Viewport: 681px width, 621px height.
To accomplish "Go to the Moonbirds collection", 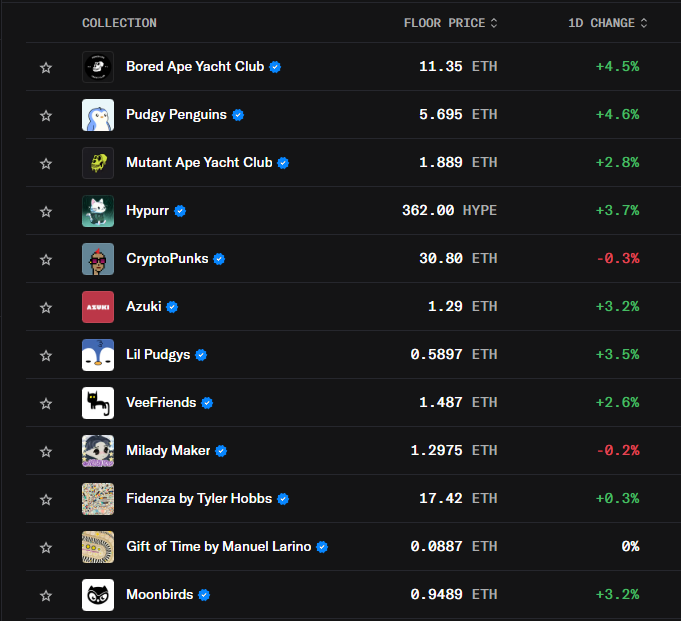I will tap(159, 595).
